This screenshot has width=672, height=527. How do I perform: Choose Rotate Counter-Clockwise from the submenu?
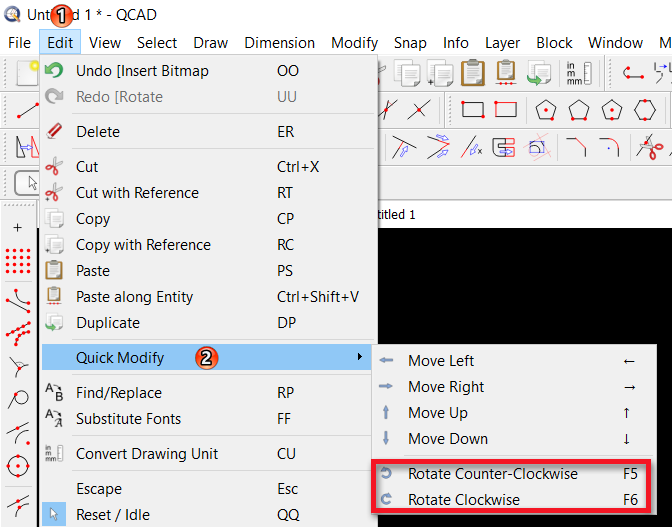[x=492, y=474]
